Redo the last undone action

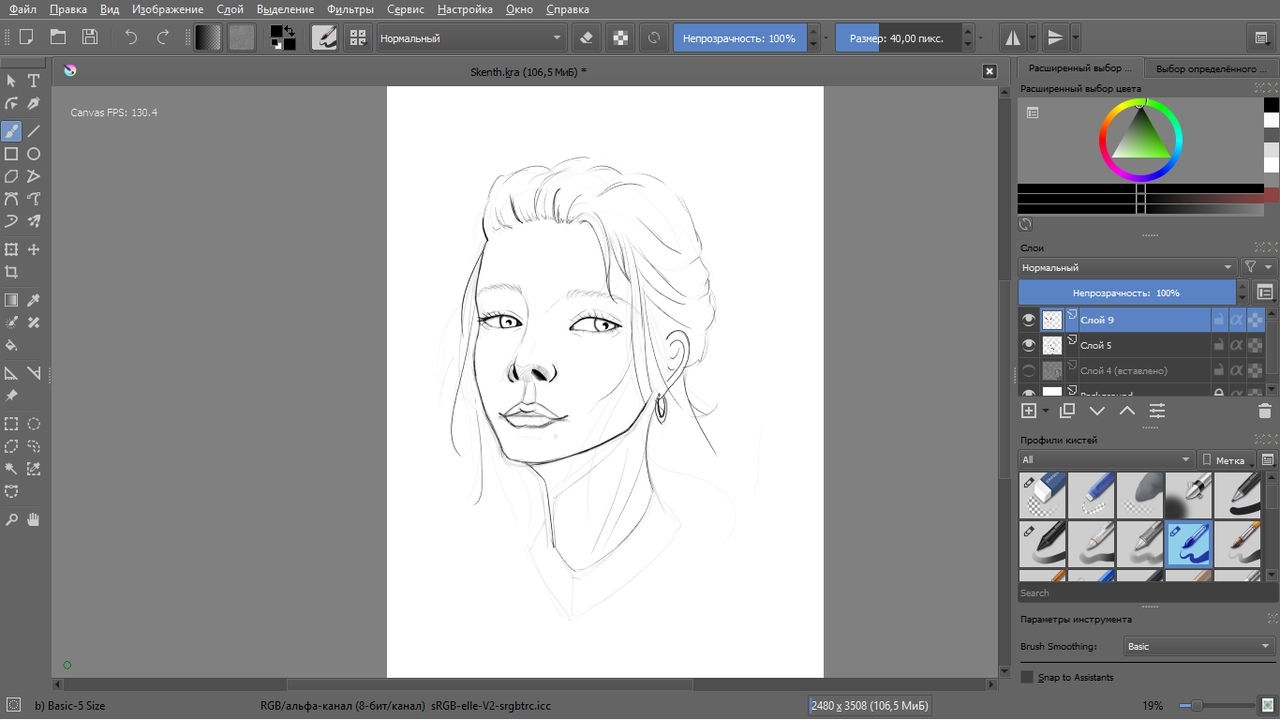pyautogui.click(x=163, y=38)
